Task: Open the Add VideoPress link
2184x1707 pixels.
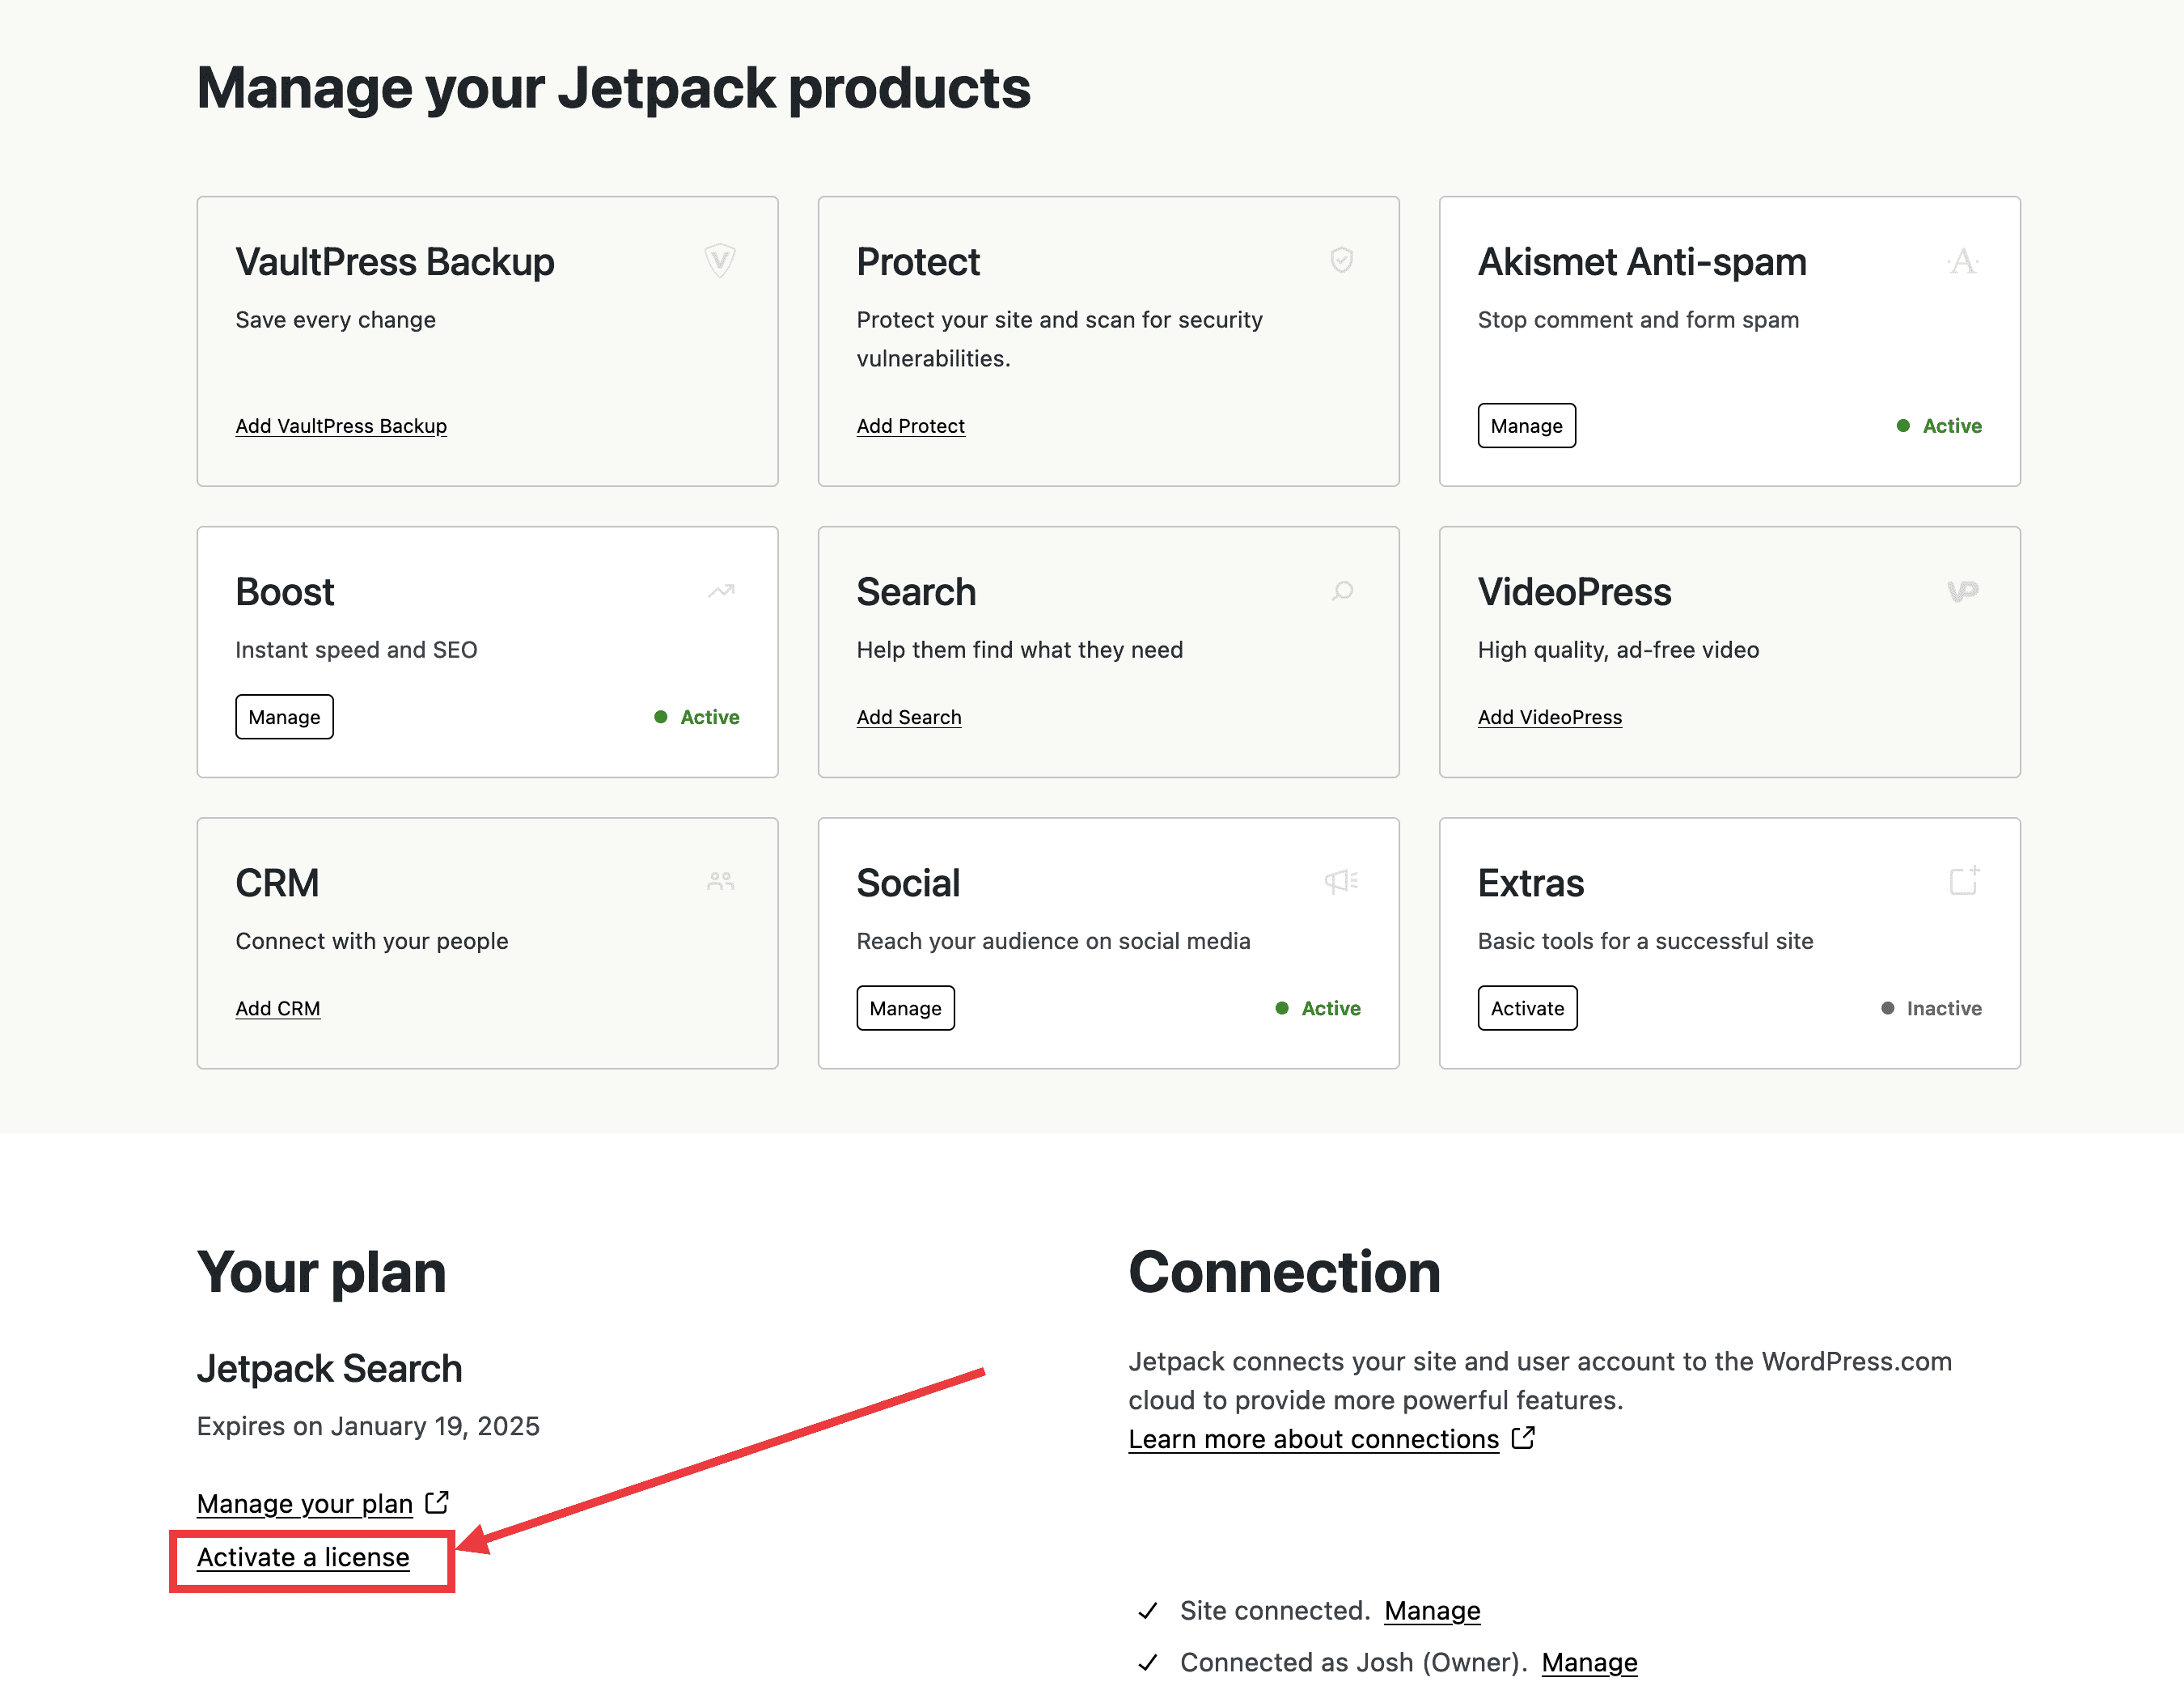Action: [x=1549, y=717]
